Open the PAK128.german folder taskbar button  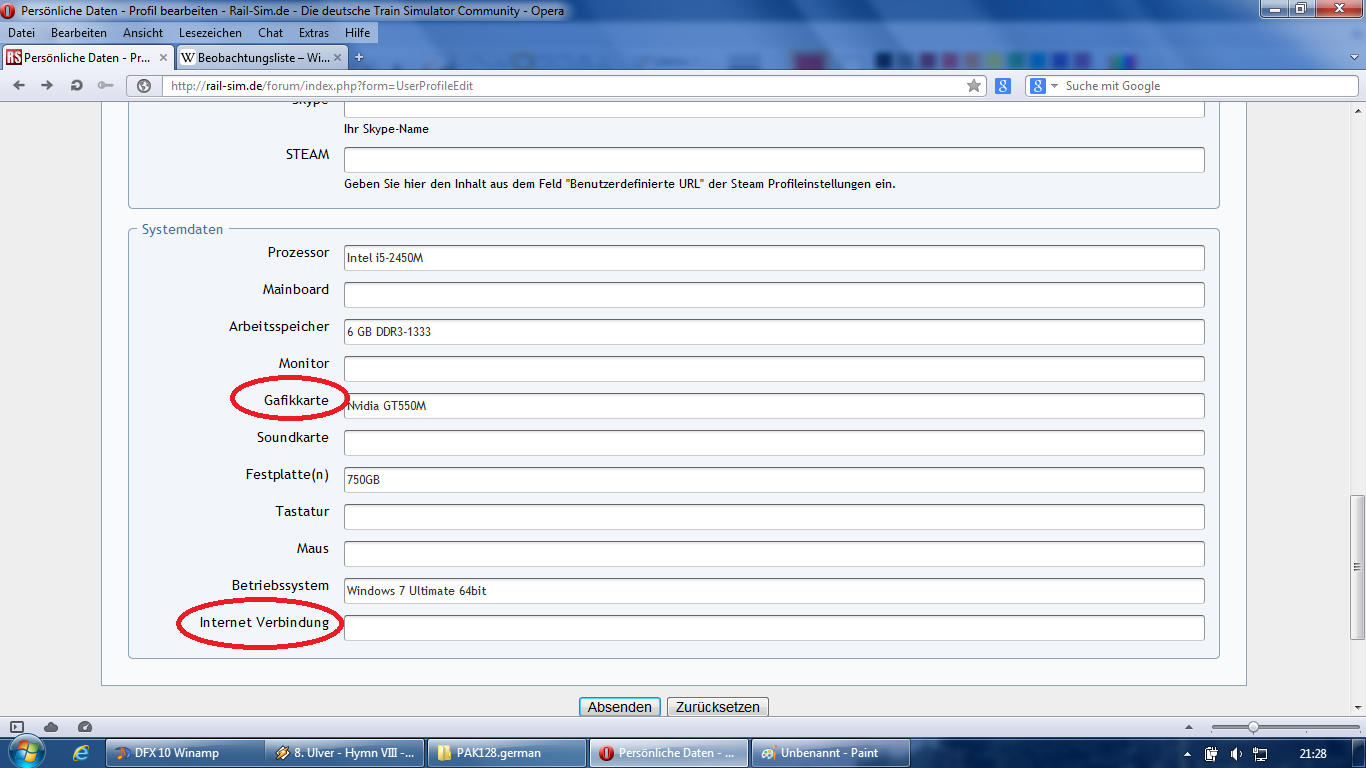pos(506,753)
